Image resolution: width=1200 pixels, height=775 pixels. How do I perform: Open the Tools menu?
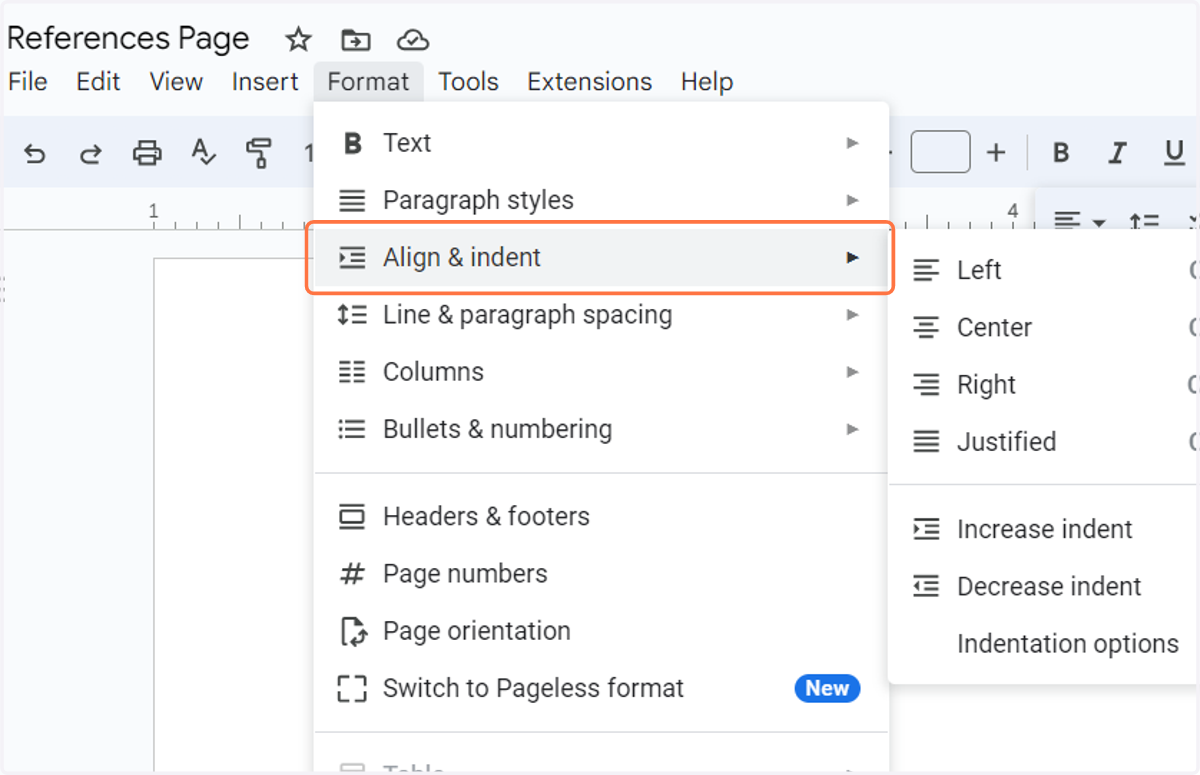tap(468, 82)
